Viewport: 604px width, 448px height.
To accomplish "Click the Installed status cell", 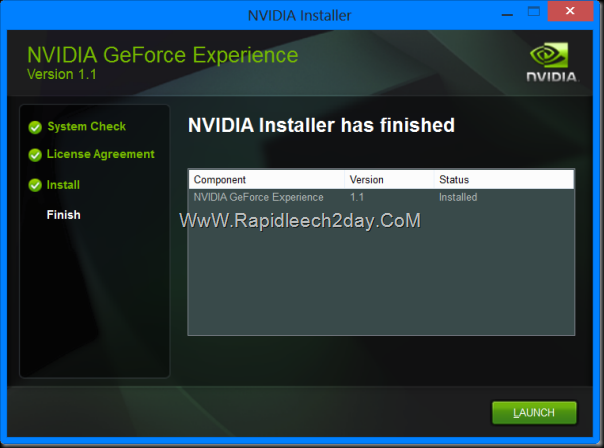I will (458, 197).
